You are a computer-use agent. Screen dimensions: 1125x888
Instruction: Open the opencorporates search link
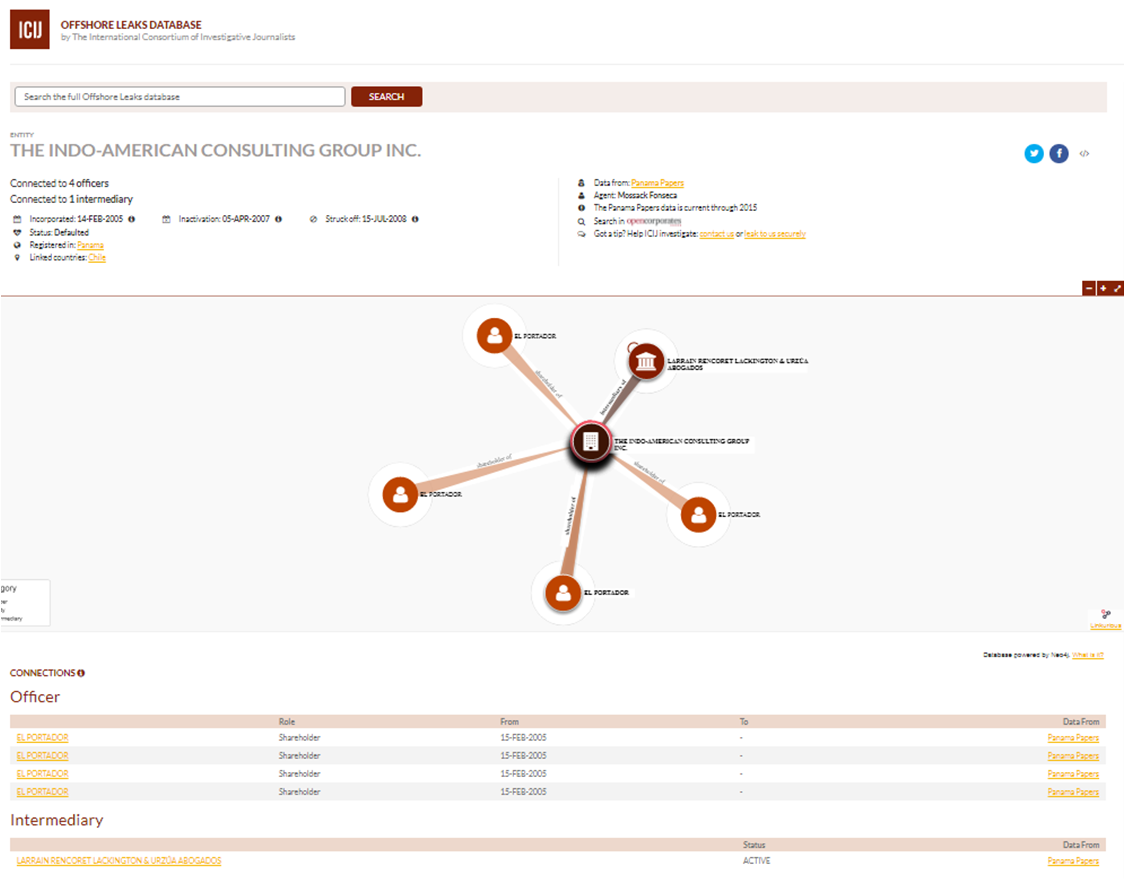click(x=654, y=221)
